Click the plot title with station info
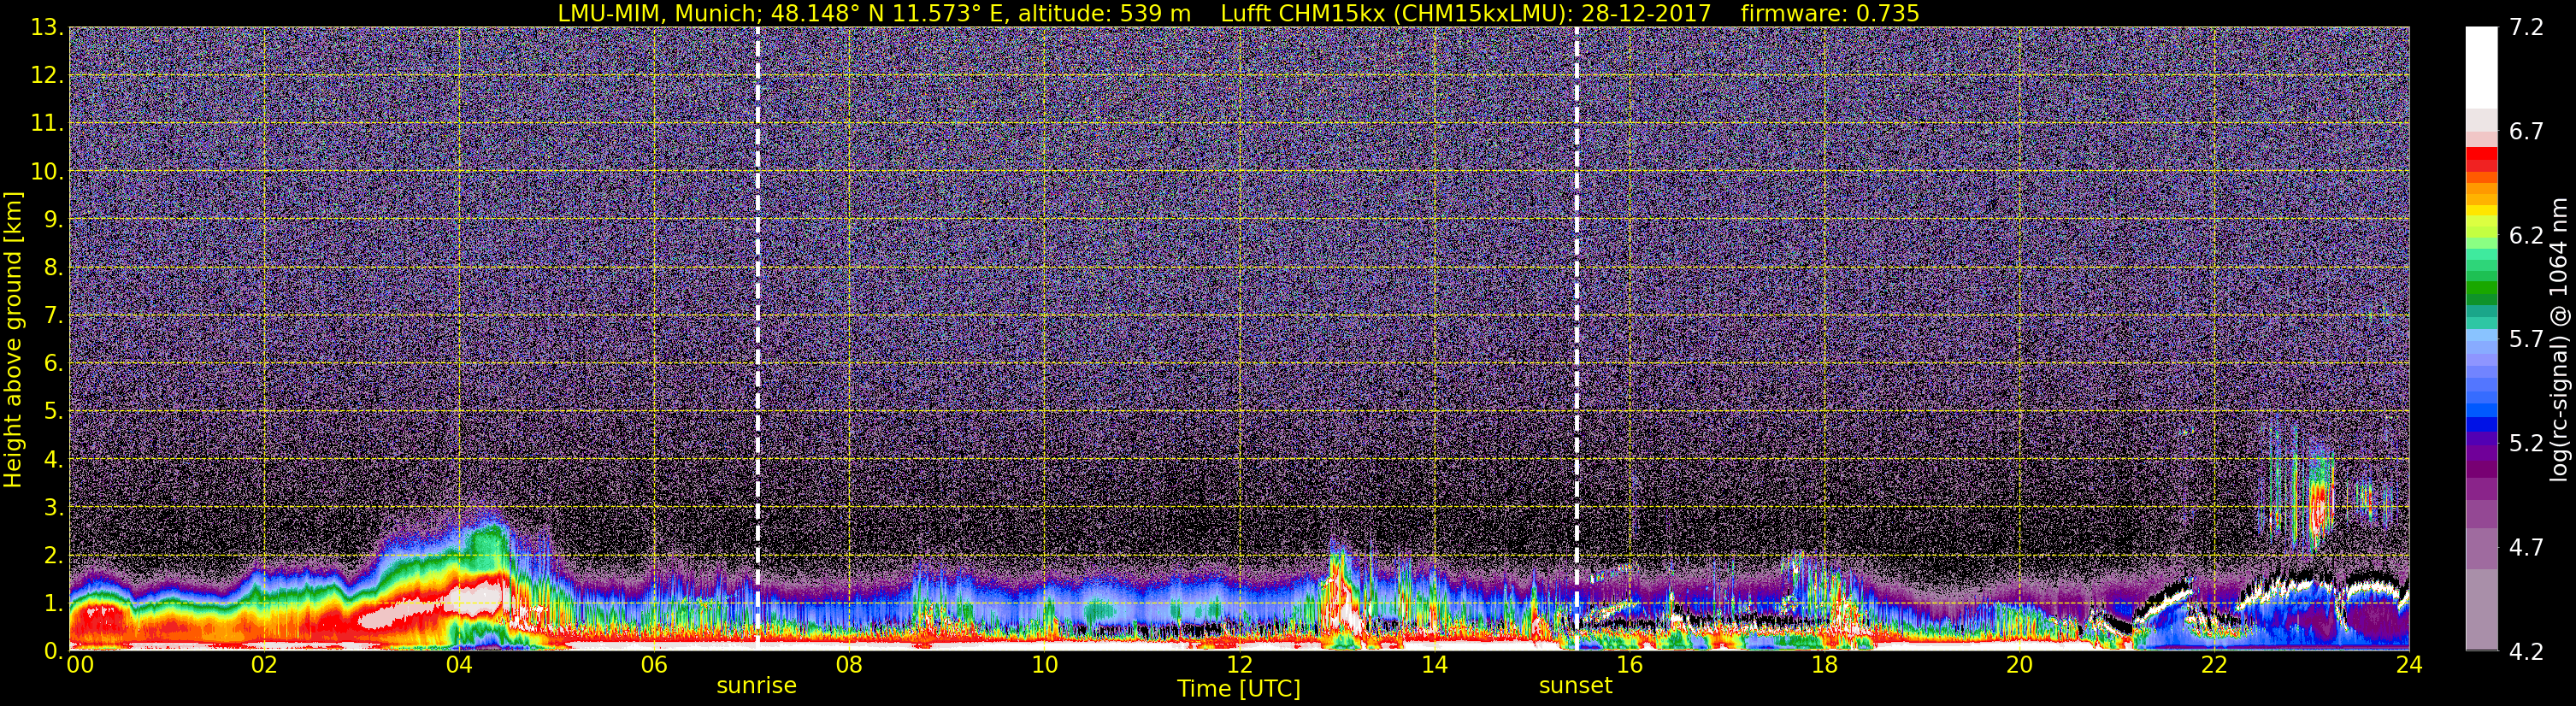 (x=1238, y=13)
